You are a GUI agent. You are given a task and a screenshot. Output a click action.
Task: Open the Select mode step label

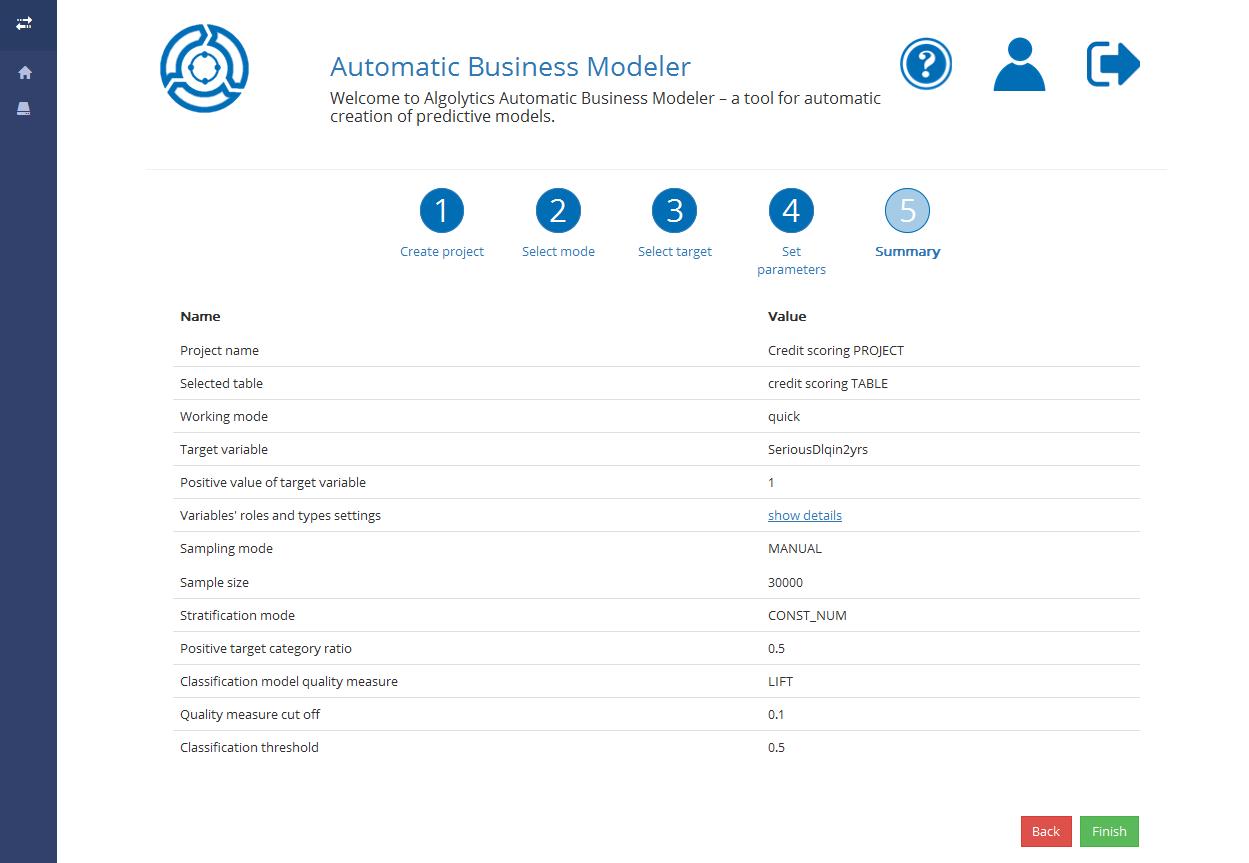click(x=558, y=252)
